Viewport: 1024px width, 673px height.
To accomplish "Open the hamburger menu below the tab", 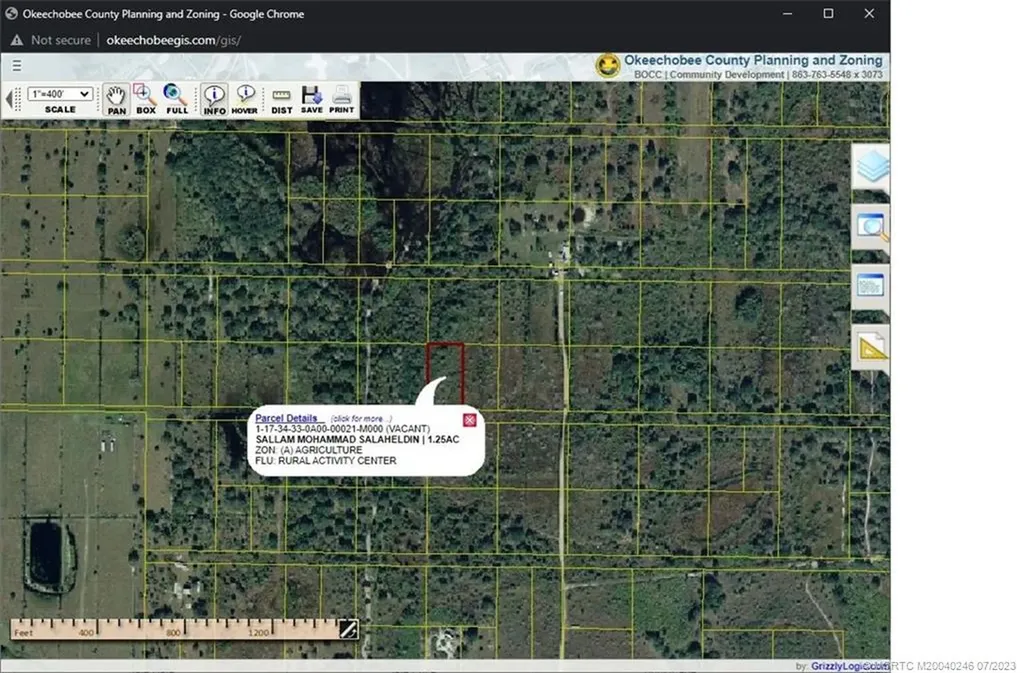I will 16,65.
